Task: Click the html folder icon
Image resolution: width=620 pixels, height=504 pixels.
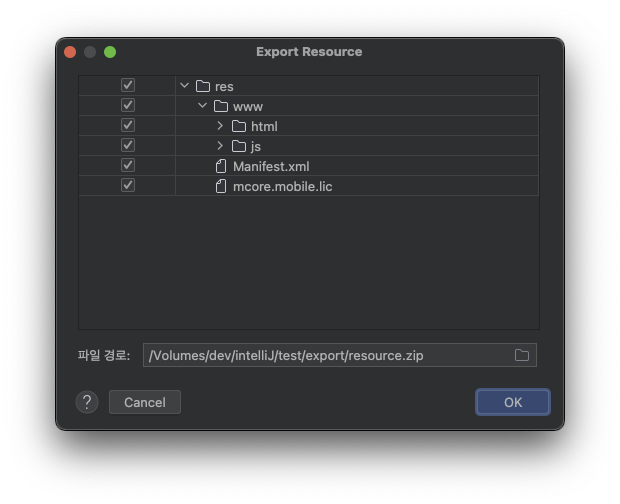Action: click(x=239, y=126)
